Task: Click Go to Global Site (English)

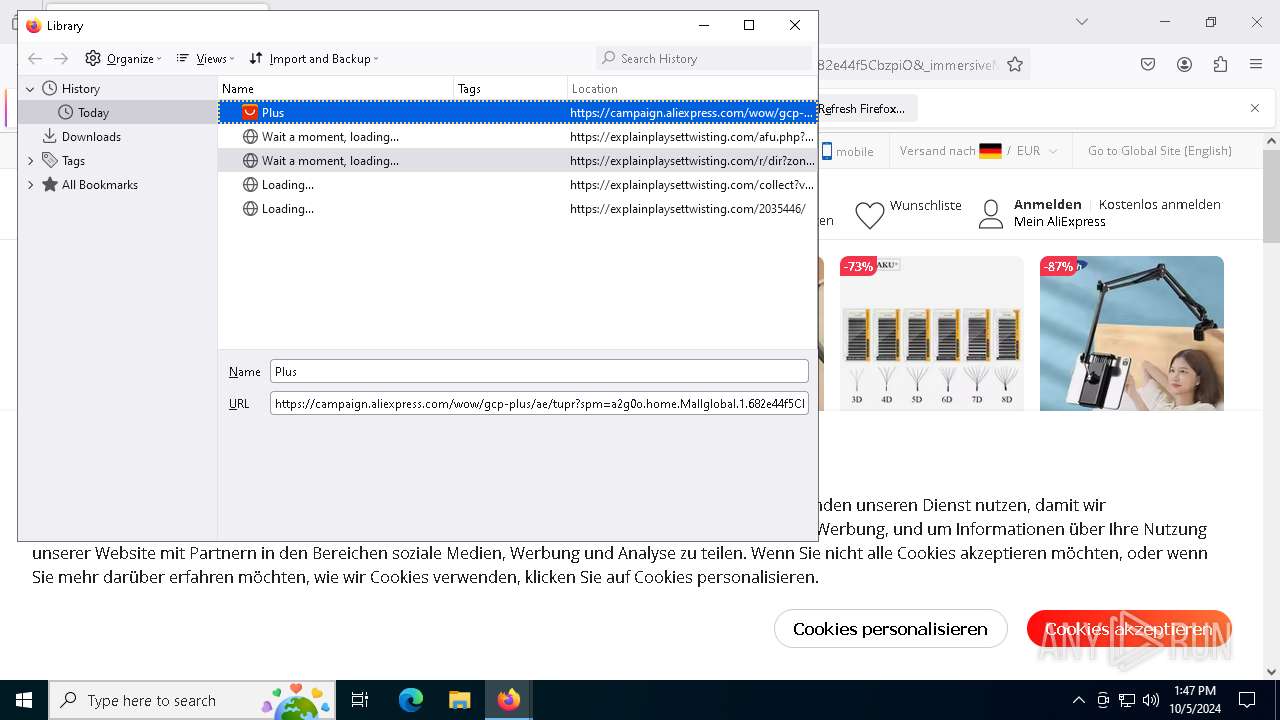Action: [x=1160, y=151]
